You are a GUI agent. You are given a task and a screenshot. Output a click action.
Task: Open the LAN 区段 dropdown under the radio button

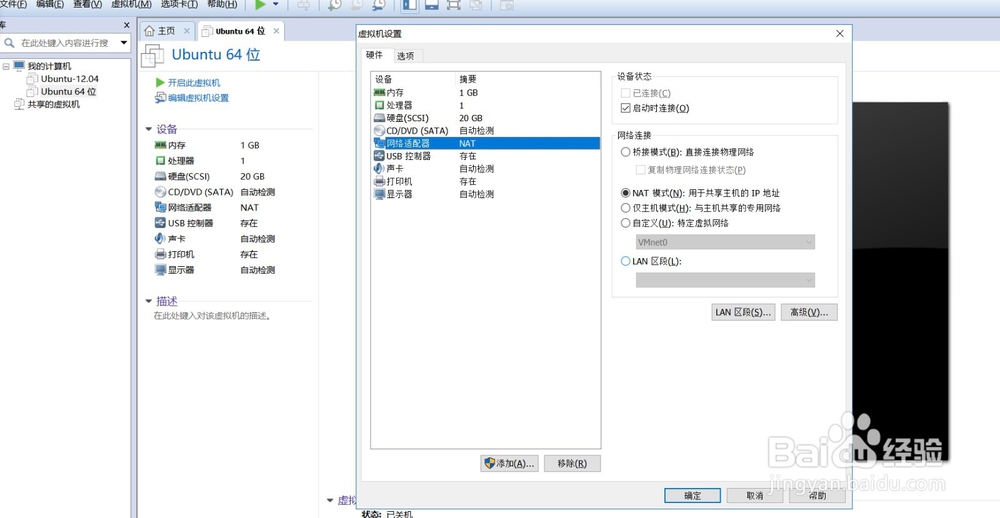coord(725,280)
